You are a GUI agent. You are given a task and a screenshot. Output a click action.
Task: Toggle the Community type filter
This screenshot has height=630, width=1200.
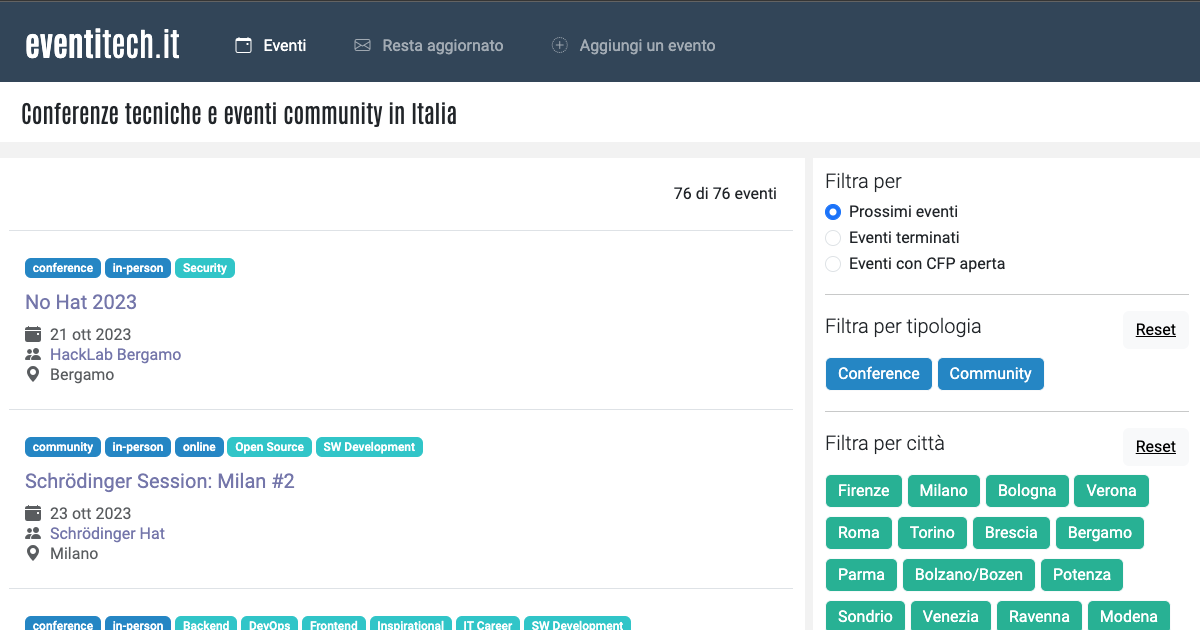(x=990, y=374)
